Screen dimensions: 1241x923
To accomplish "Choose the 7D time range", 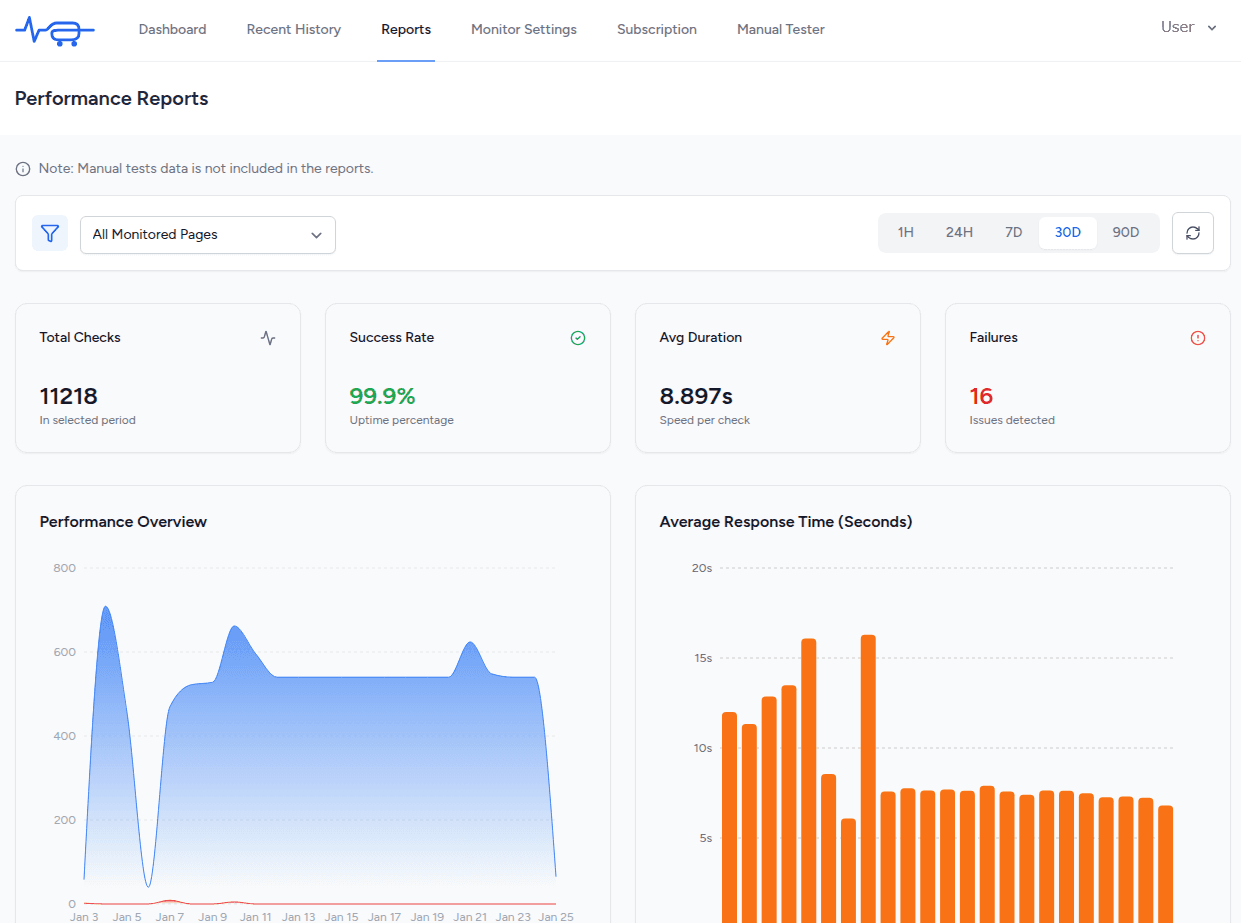I will [x=1013, y=233].
